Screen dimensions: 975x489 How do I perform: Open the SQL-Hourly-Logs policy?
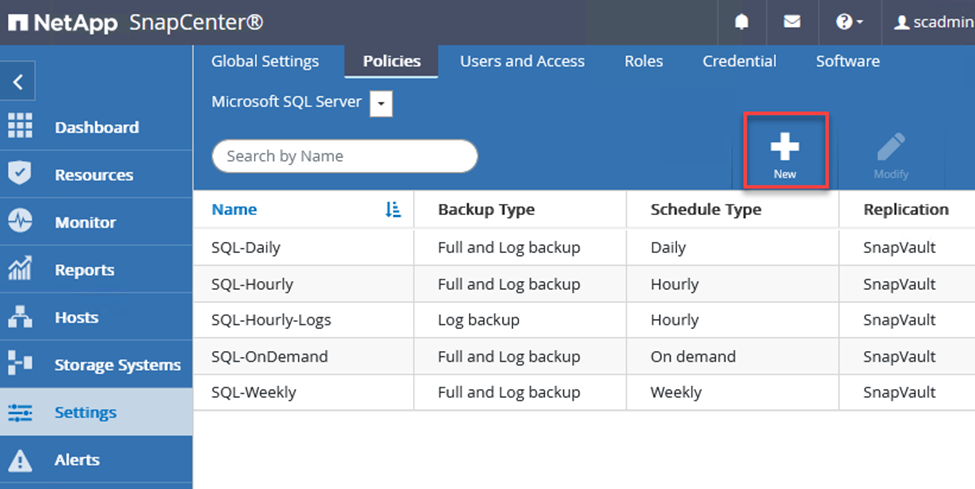coord(271,320)
